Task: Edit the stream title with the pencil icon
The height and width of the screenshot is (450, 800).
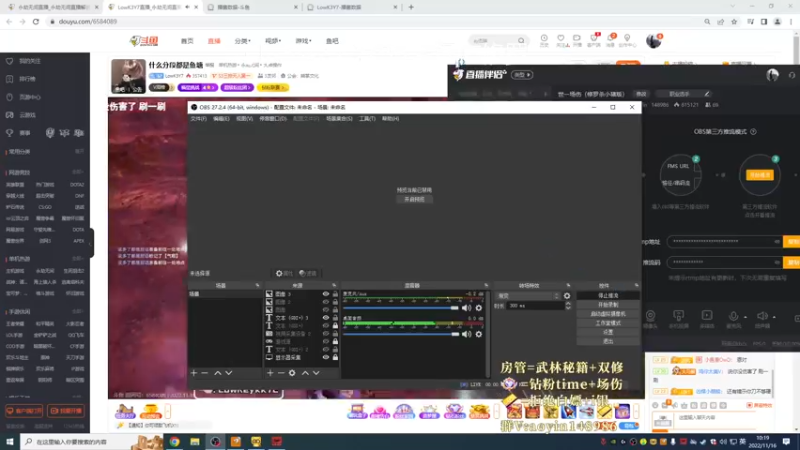Action: (x=707, y=94)
